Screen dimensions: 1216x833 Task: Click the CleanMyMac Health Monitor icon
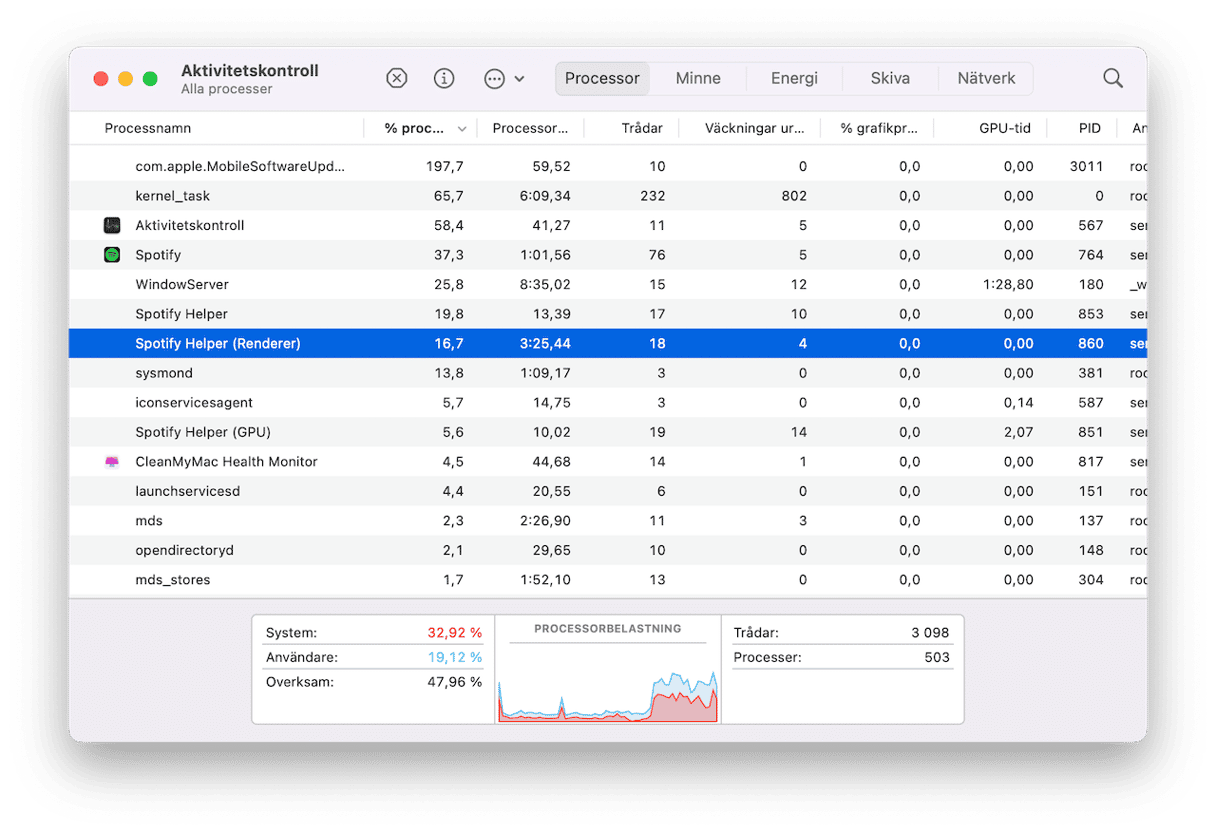coord(112,462)
